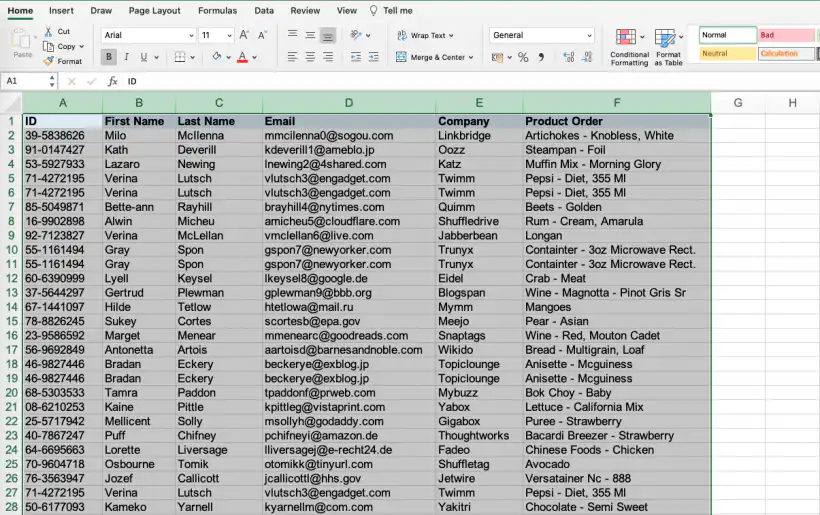
Task: Toggle Underline formatting
Action: click(x=143, y=57)
